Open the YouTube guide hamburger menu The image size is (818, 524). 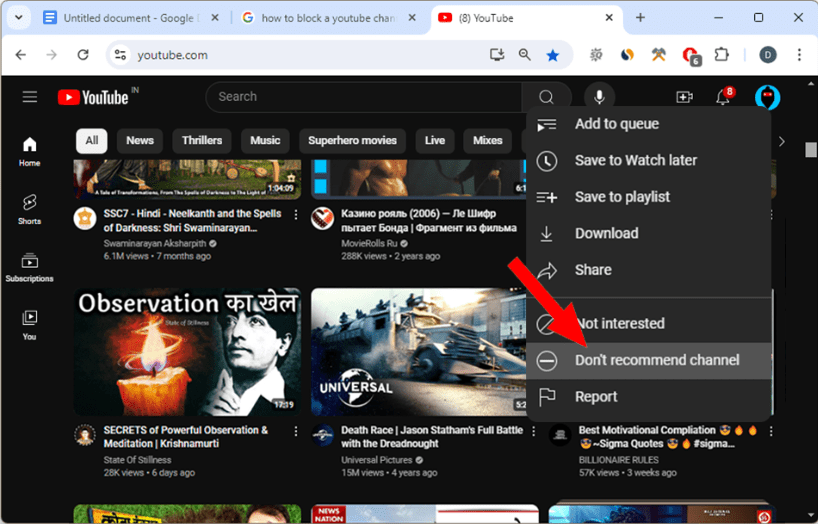click(x=30, y=97)
